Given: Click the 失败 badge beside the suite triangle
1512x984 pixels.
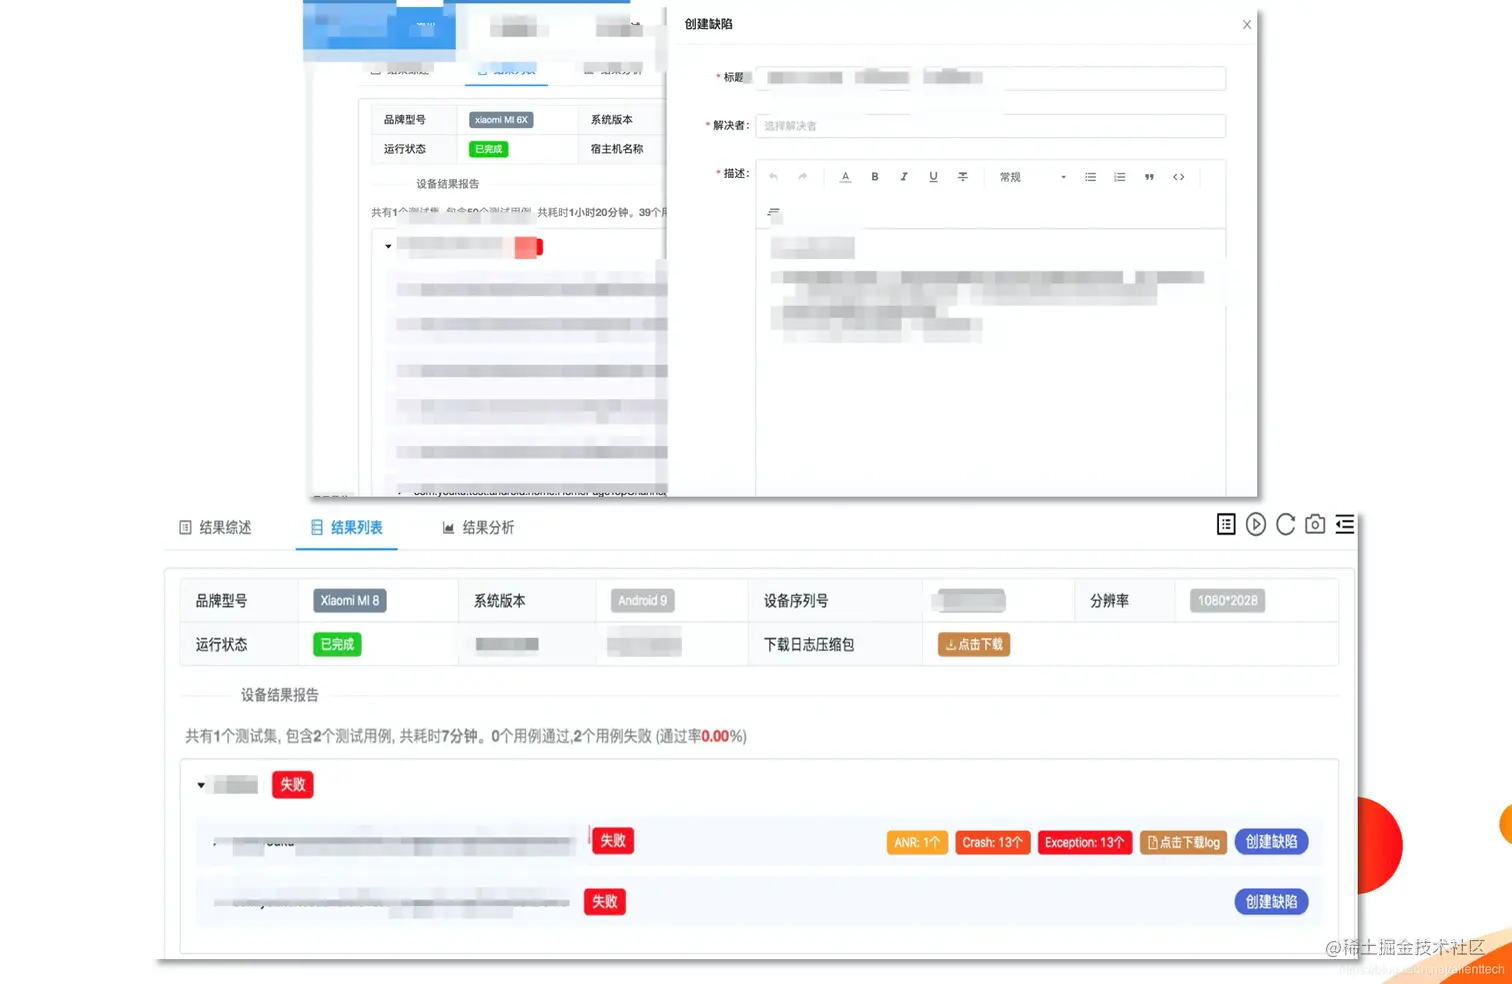Looking at the screenshot, I should [x=293, y=785].
